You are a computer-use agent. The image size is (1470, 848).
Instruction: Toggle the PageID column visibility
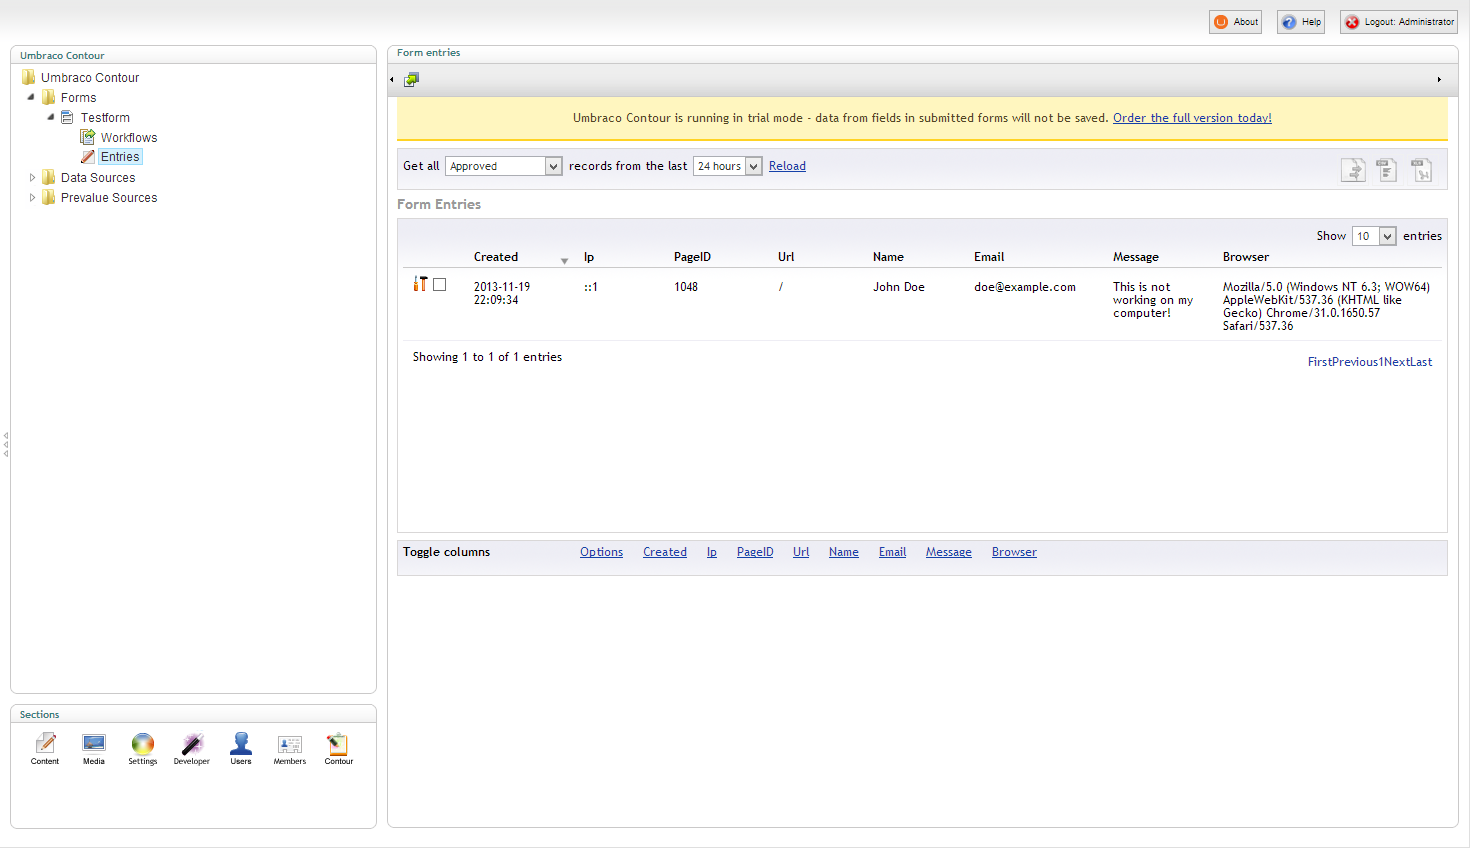[755, 552]
